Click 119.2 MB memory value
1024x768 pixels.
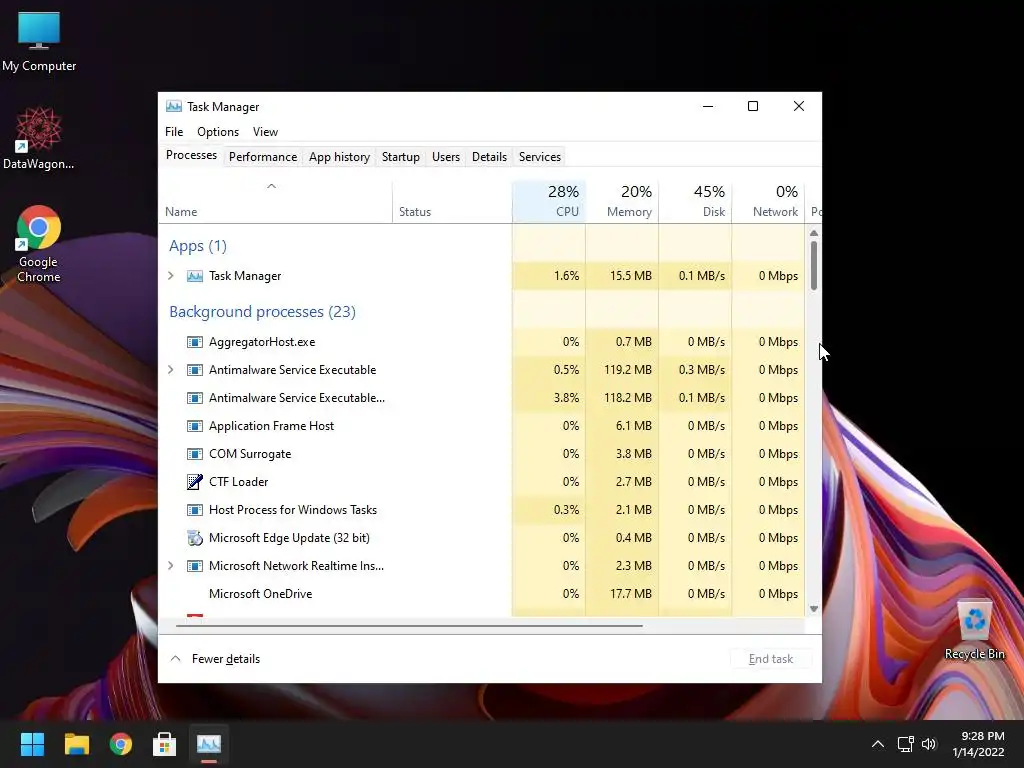pyautogui.click(x=628, y=370)
